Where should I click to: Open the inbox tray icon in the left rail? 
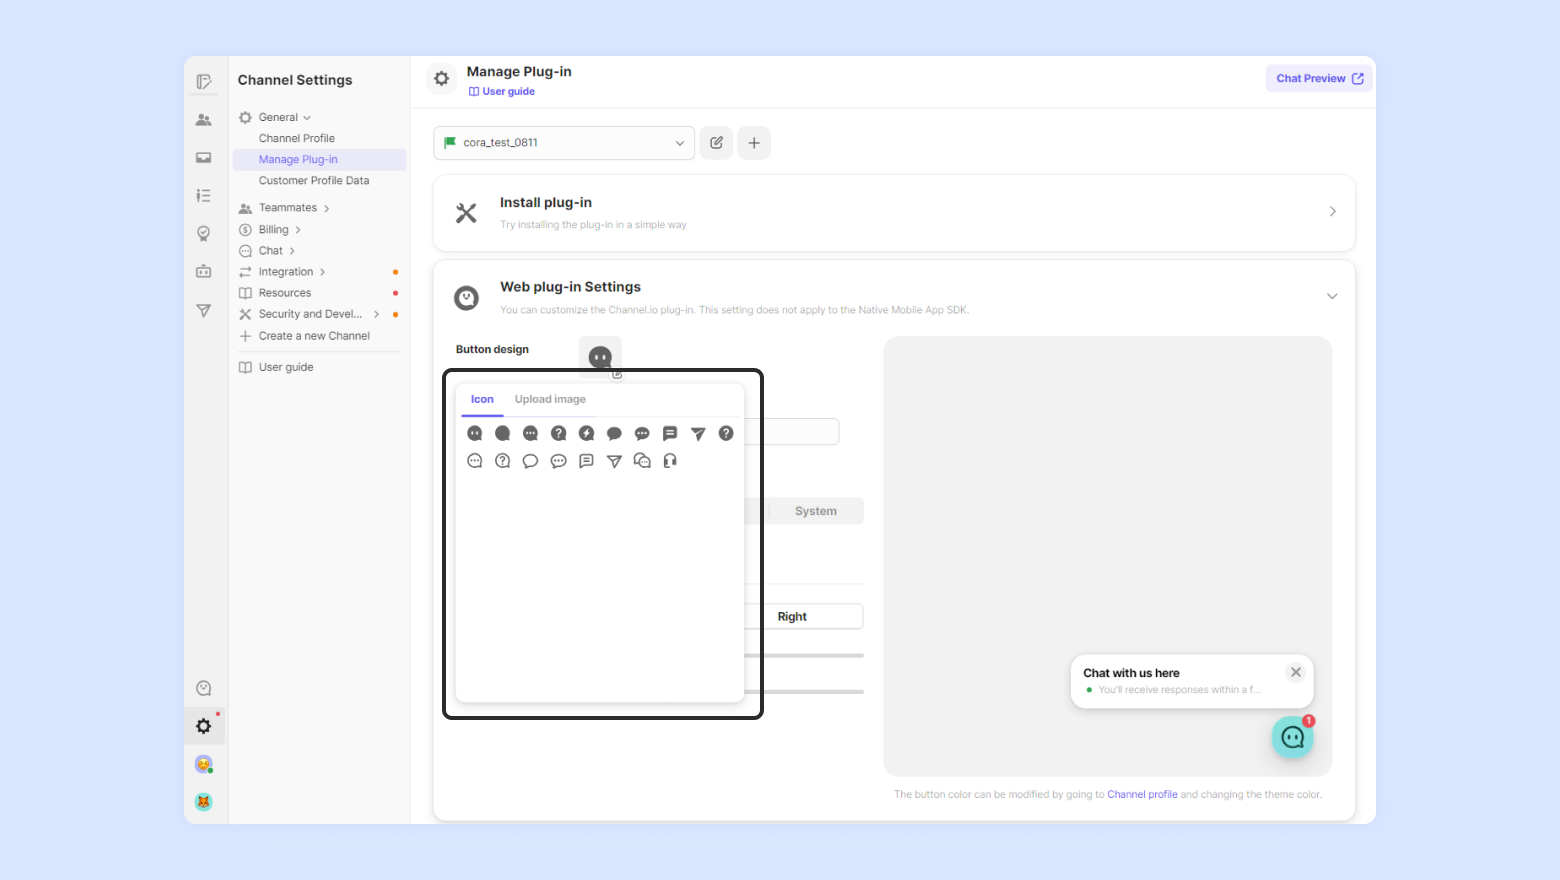(204, 158)
